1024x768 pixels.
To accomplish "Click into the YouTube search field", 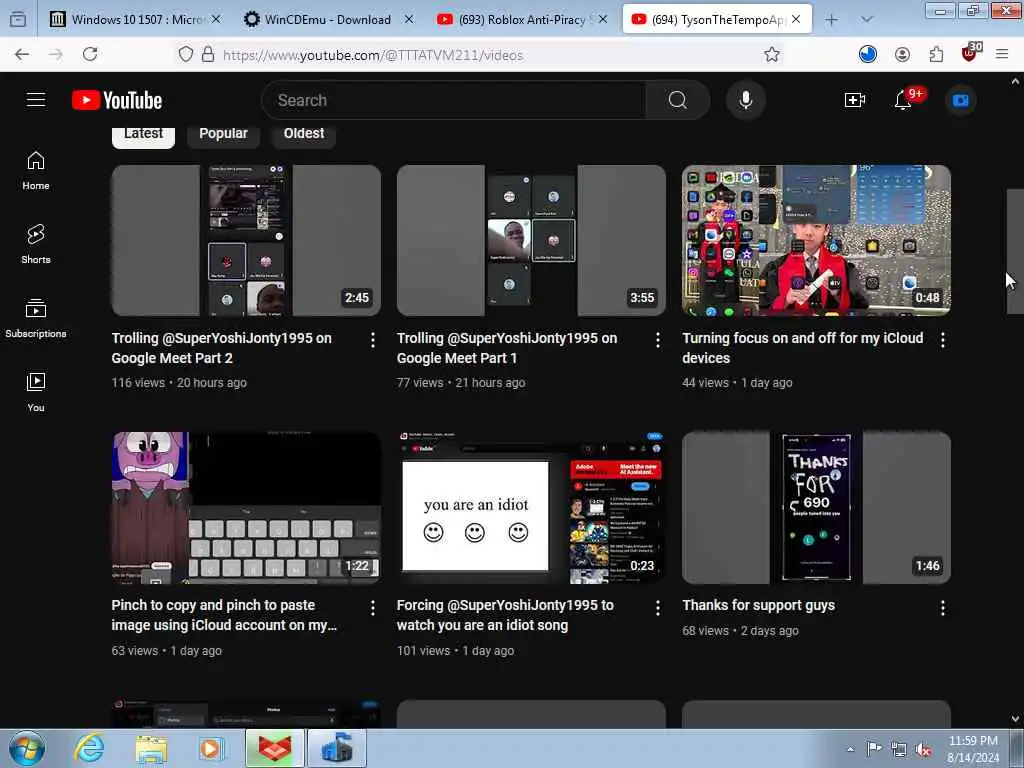I will [454, 100].
